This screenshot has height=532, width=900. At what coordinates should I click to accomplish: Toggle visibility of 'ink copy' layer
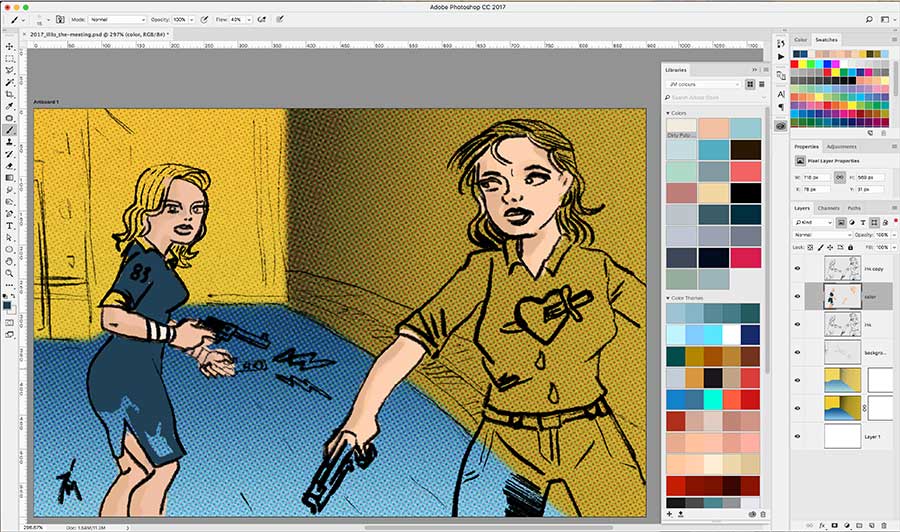click(798, 268)
